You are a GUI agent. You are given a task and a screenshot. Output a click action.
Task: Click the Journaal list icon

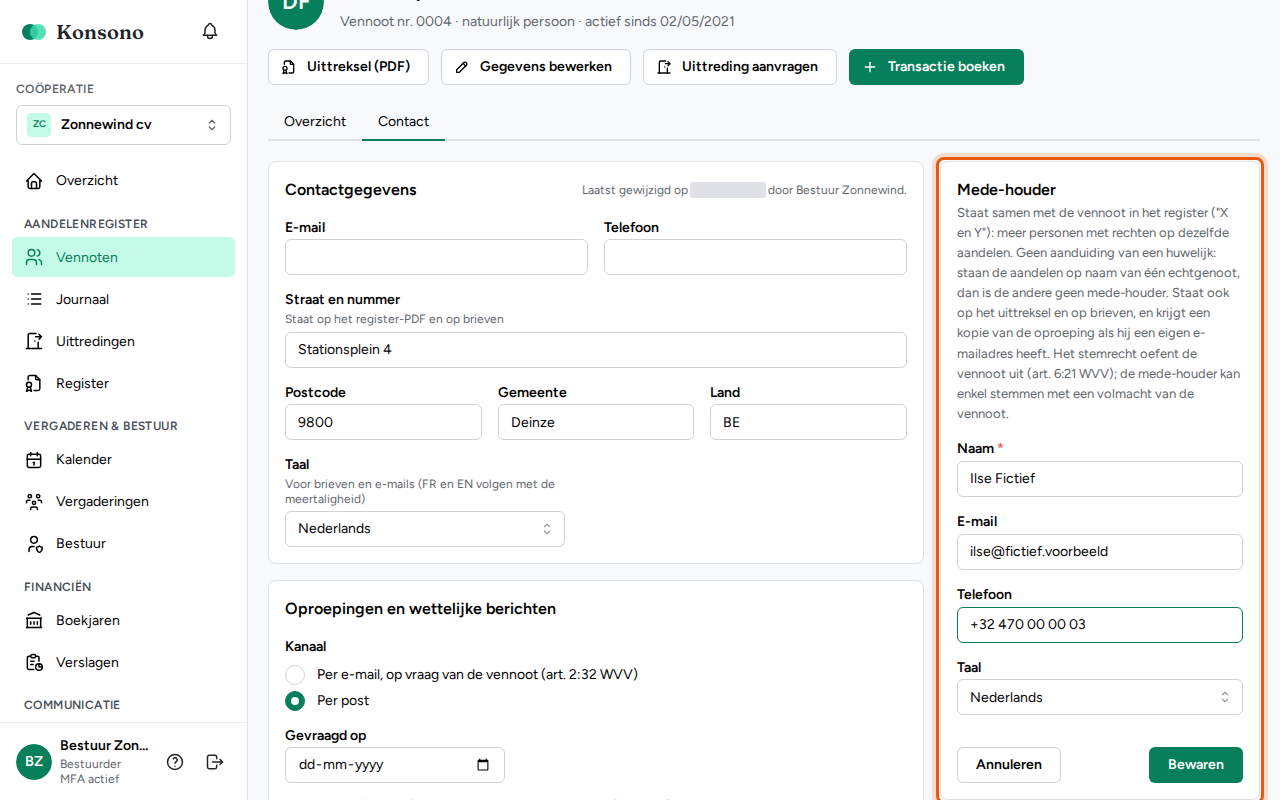(x=34, y=299)
